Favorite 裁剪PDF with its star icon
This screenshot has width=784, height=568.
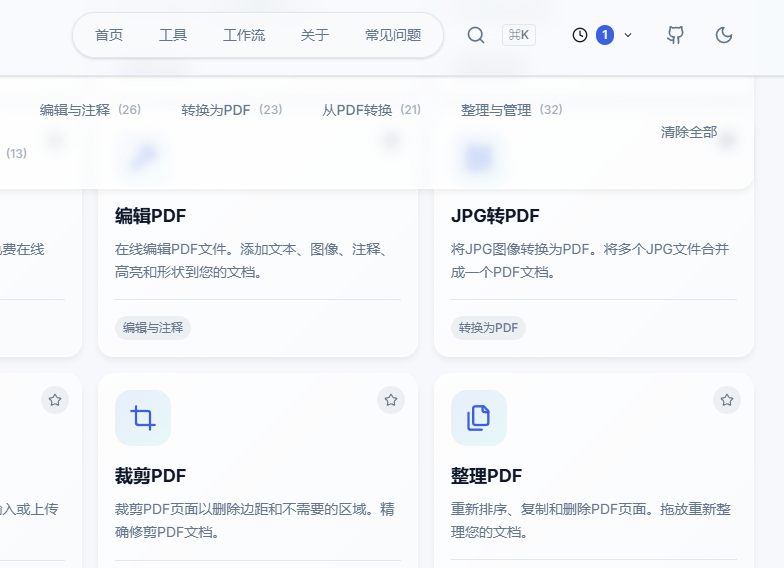(391, 400)
